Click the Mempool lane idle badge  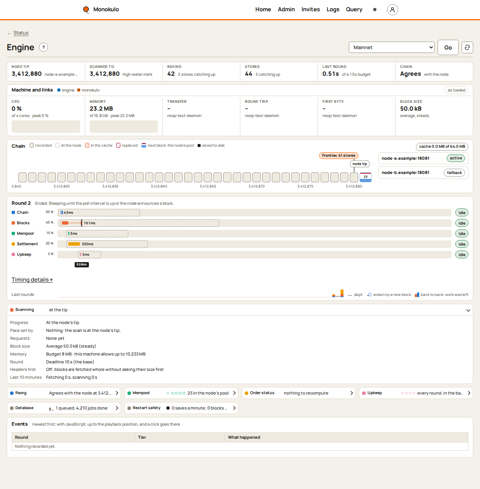coord(462,233)
